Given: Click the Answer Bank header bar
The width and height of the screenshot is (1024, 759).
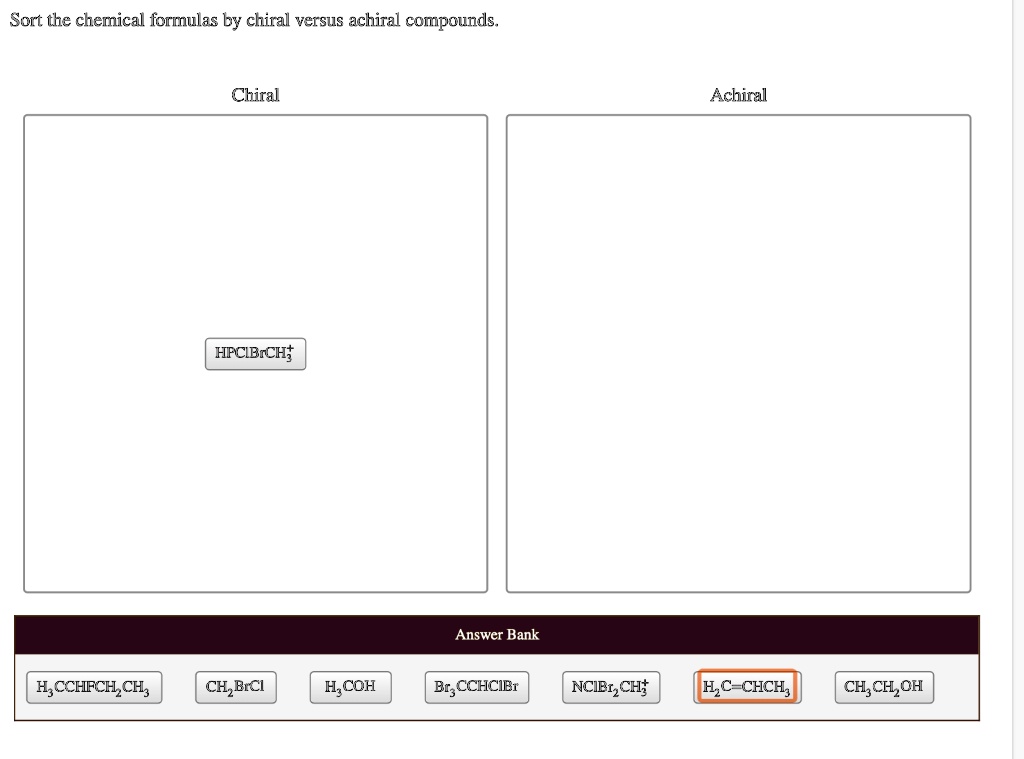Looking at the screenshot, I should pyautogui.click(x=497, y=634).
